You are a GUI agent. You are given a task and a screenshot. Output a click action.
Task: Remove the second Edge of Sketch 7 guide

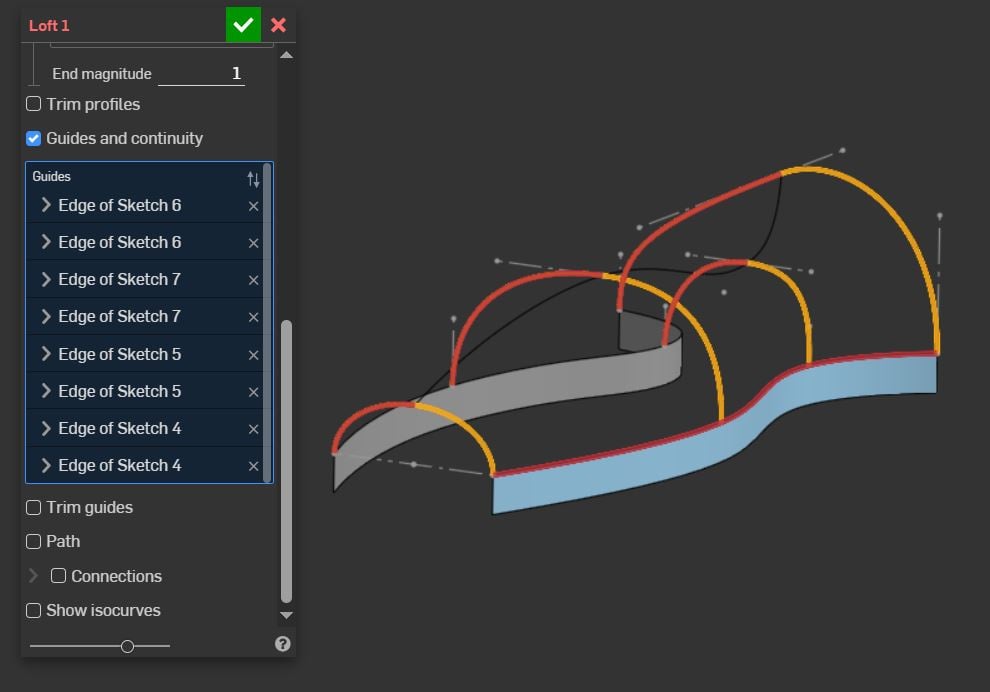[253, 317]
